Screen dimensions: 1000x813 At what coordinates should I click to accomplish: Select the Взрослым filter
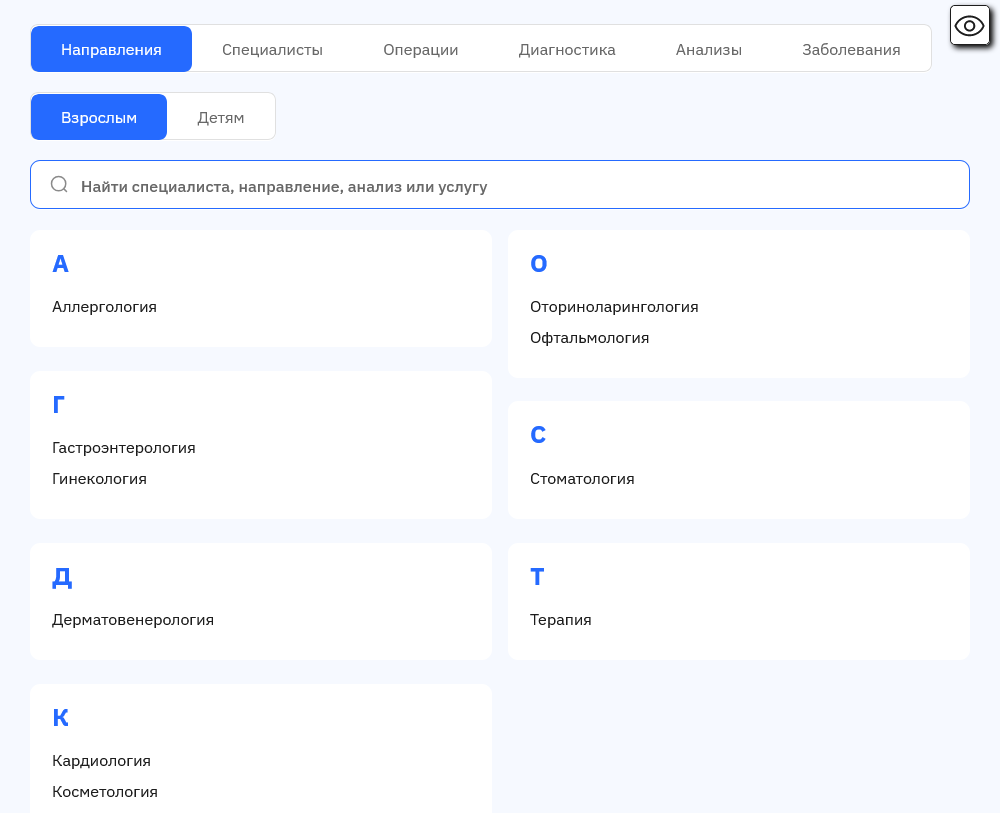pos(98,116)
